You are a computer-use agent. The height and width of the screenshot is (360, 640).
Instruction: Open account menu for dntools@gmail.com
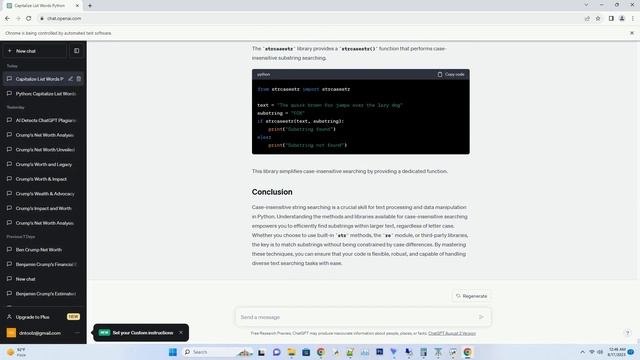[x=43, y=333]
